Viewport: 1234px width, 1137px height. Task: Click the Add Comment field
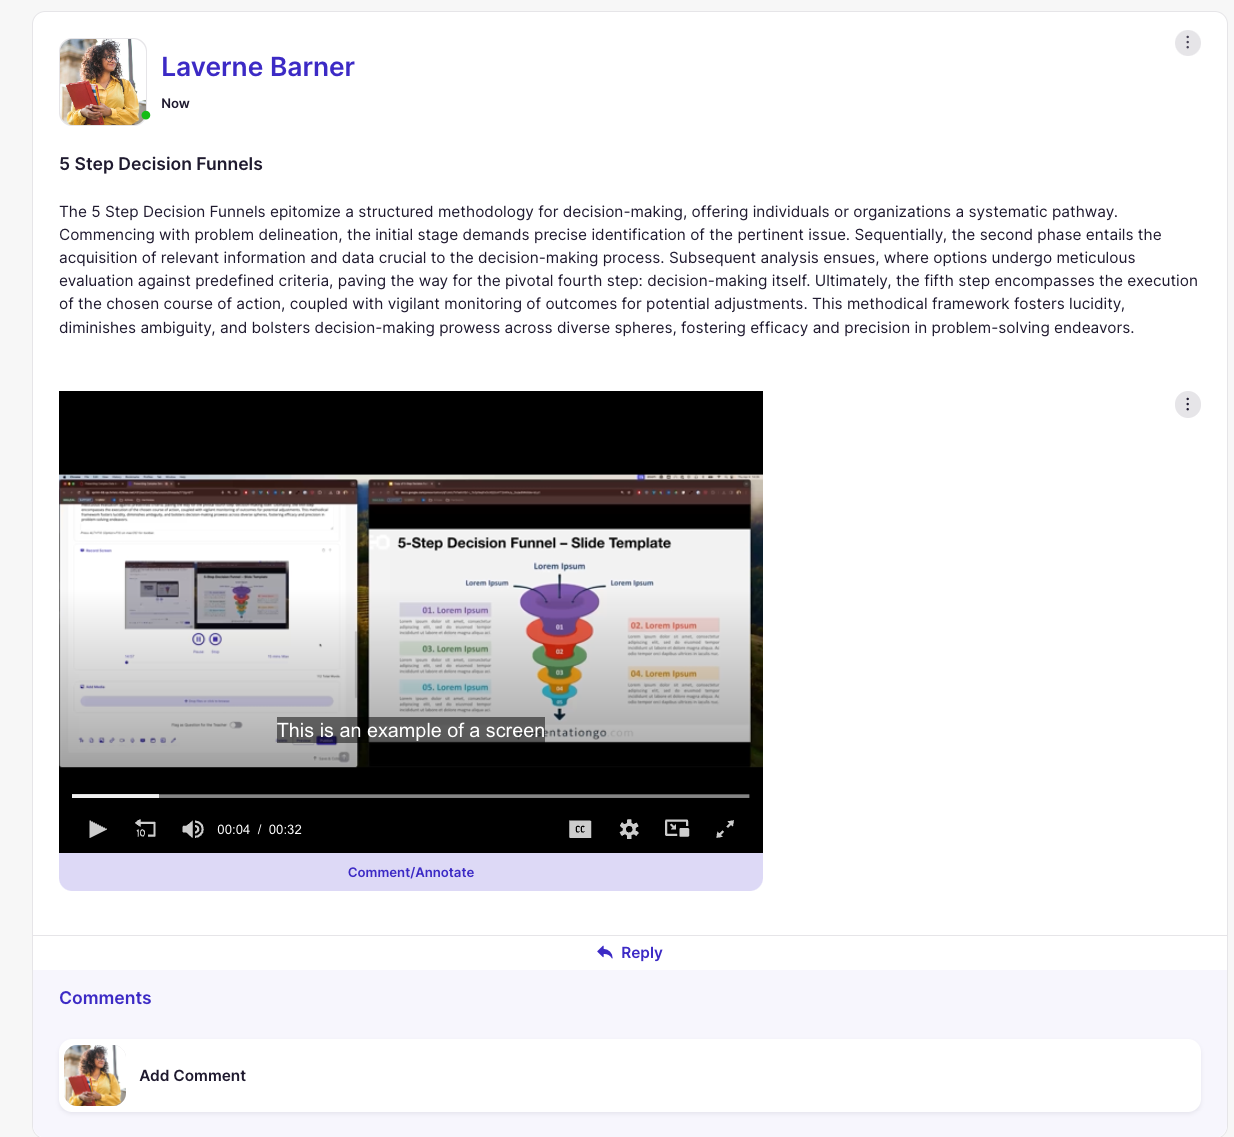point(630,1076)
